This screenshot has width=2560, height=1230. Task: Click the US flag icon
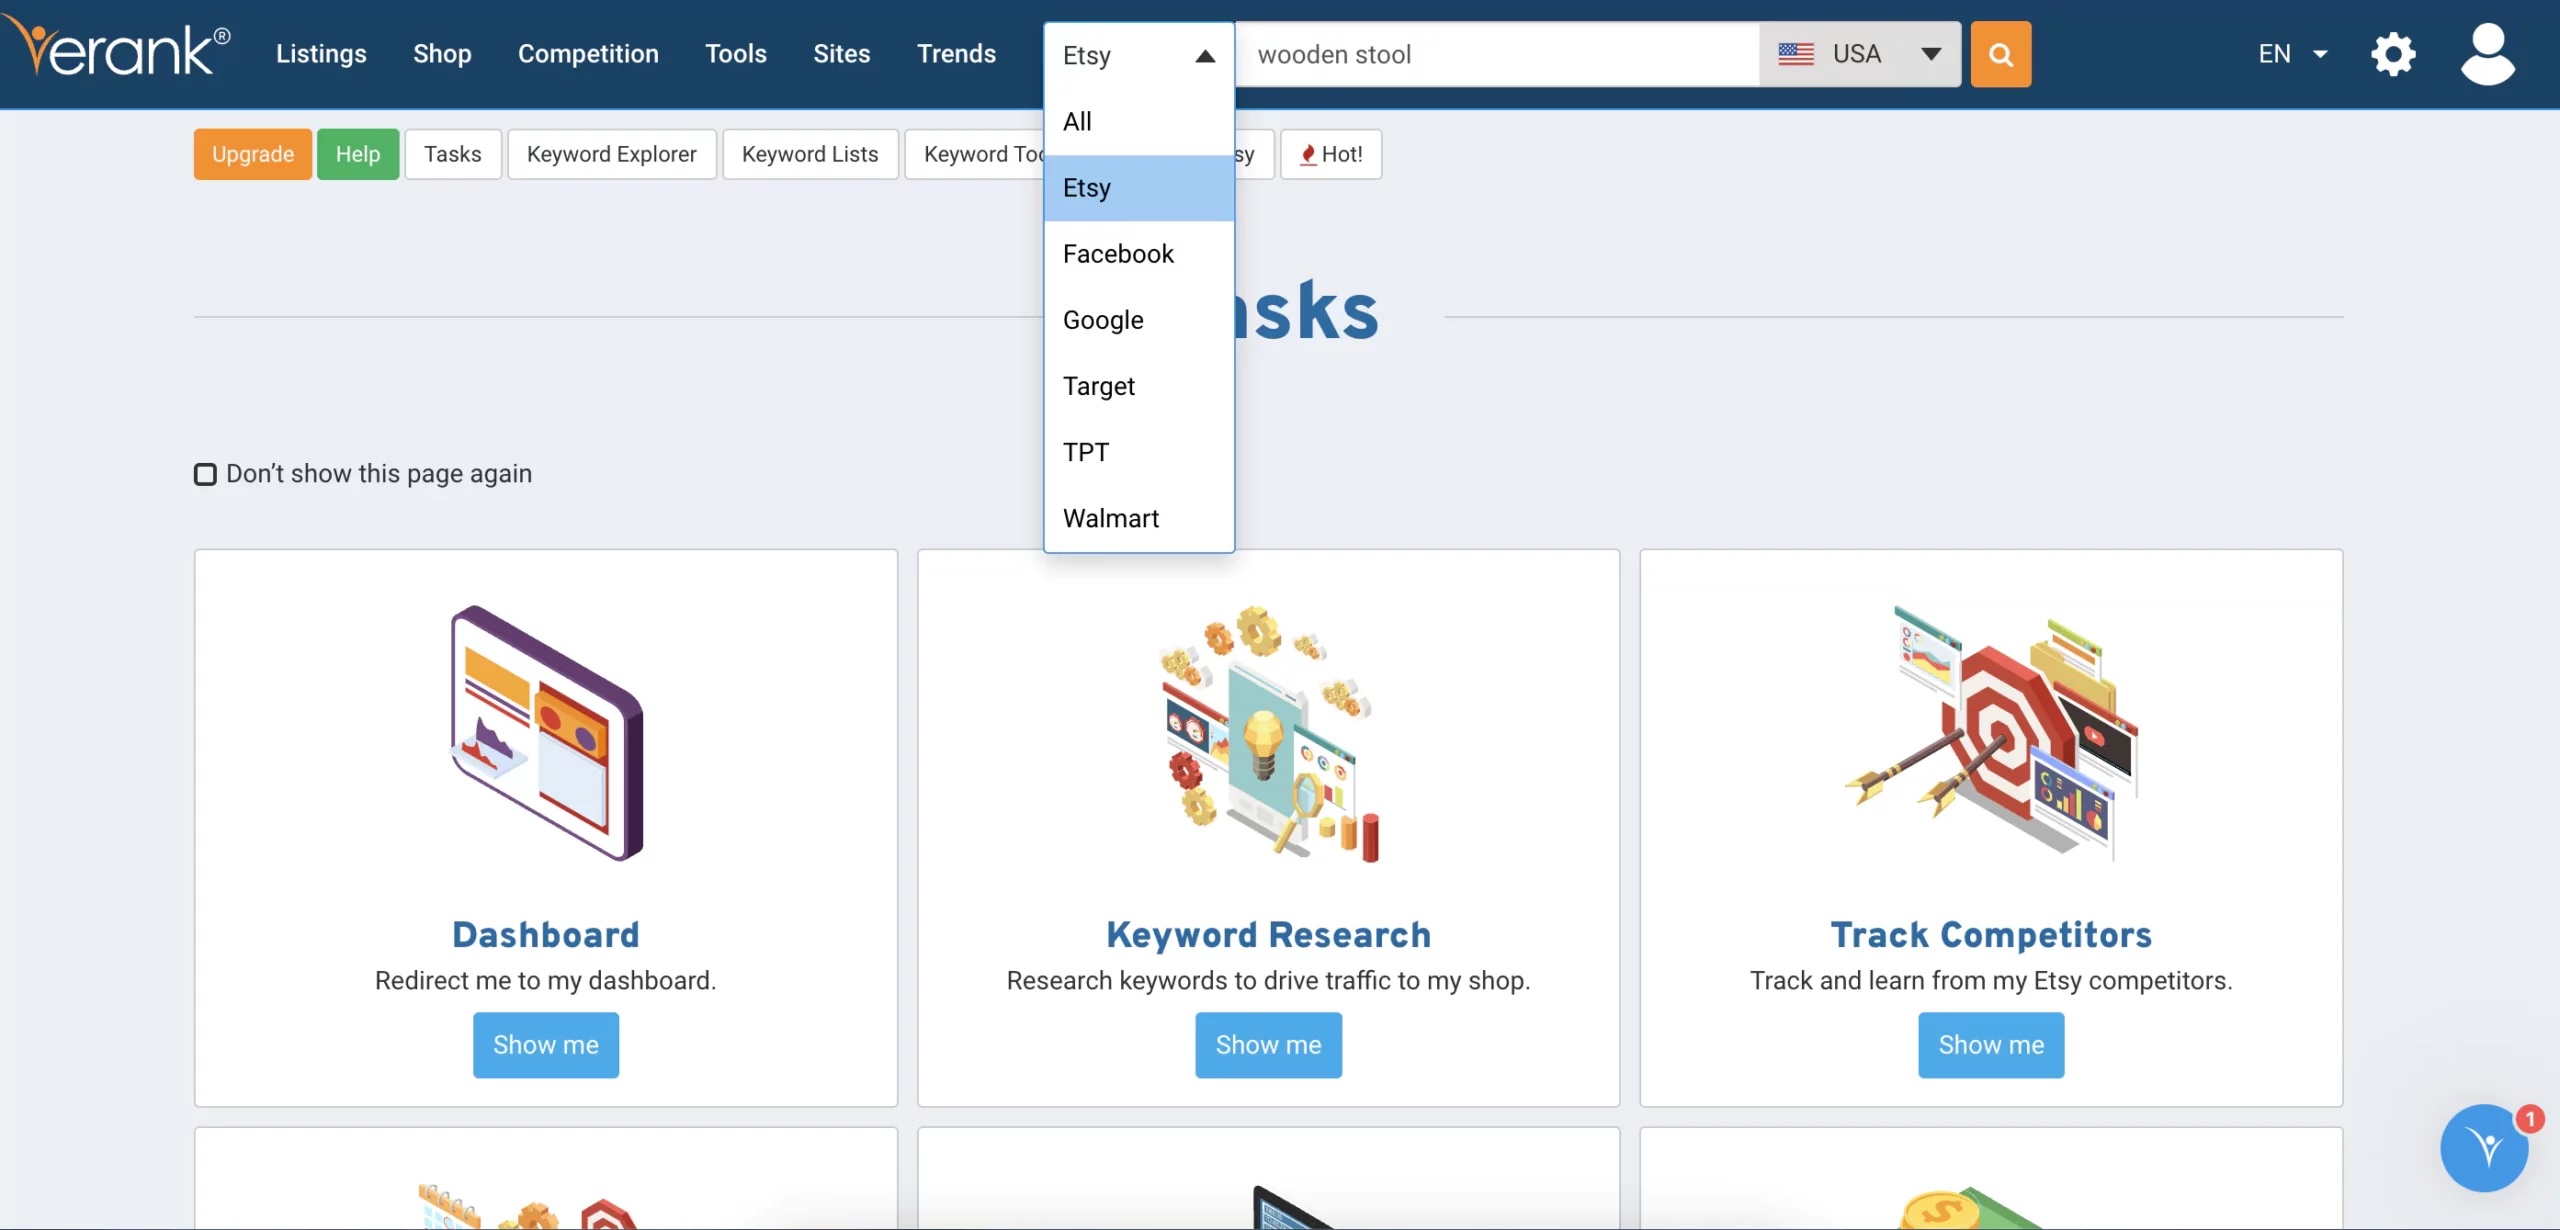pyautogui.click(x=1796, y=54)
